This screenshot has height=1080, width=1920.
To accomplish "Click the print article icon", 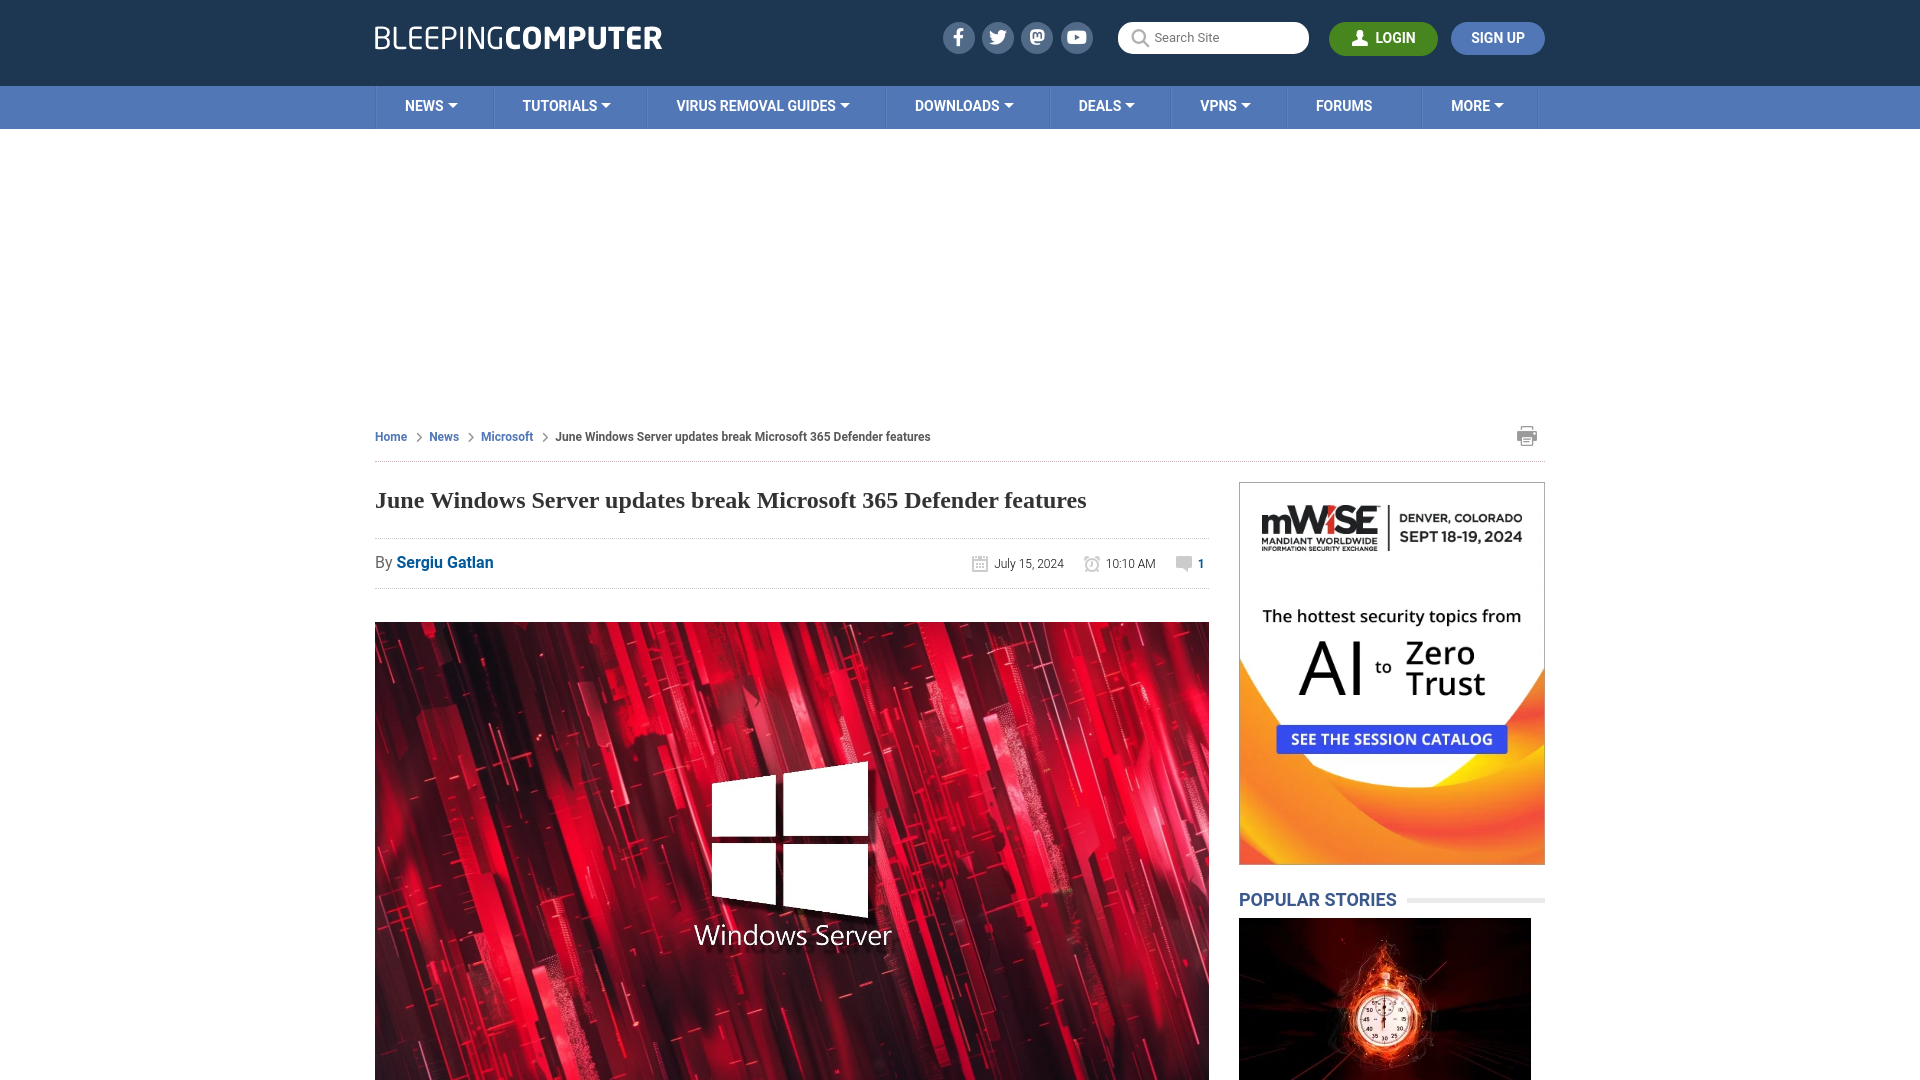I will tap(1527, 435).
